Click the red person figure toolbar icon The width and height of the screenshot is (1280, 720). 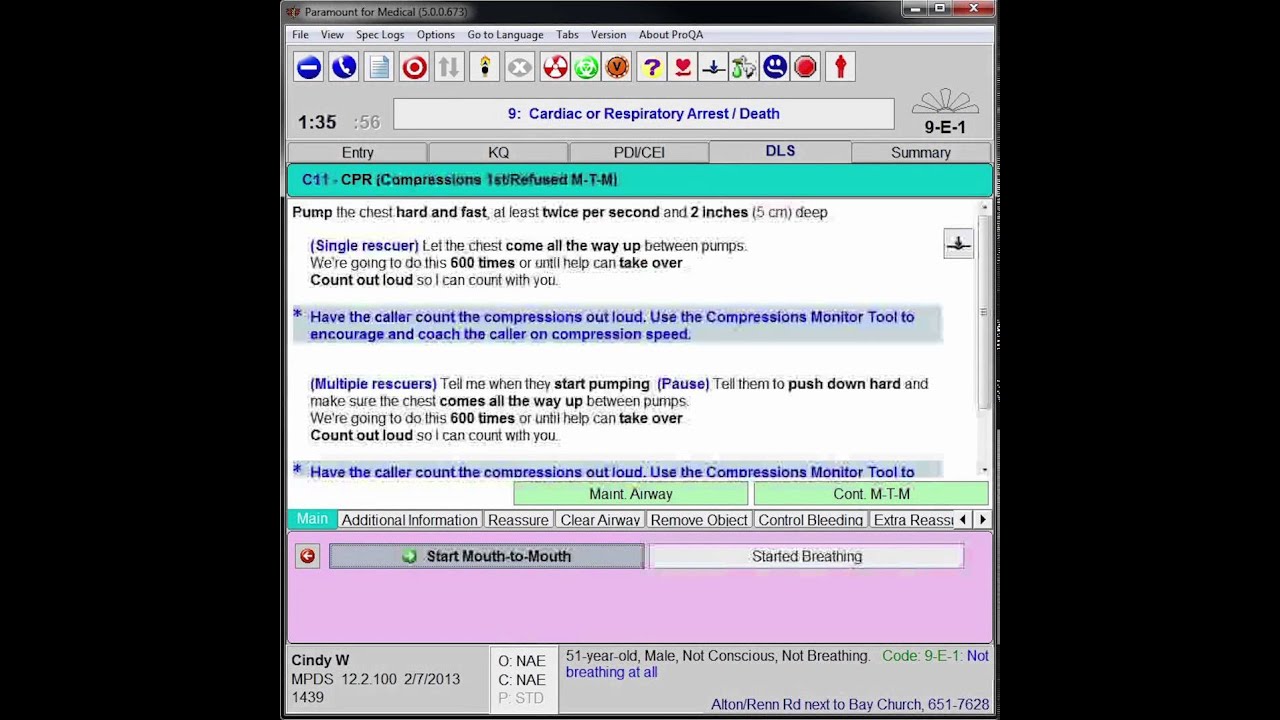click(840, 67)
